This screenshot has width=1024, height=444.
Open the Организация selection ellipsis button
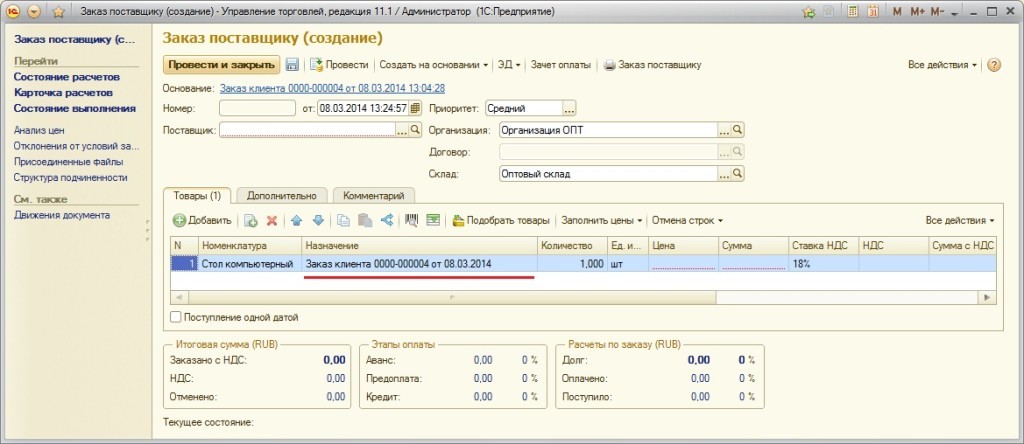[724, 130]
